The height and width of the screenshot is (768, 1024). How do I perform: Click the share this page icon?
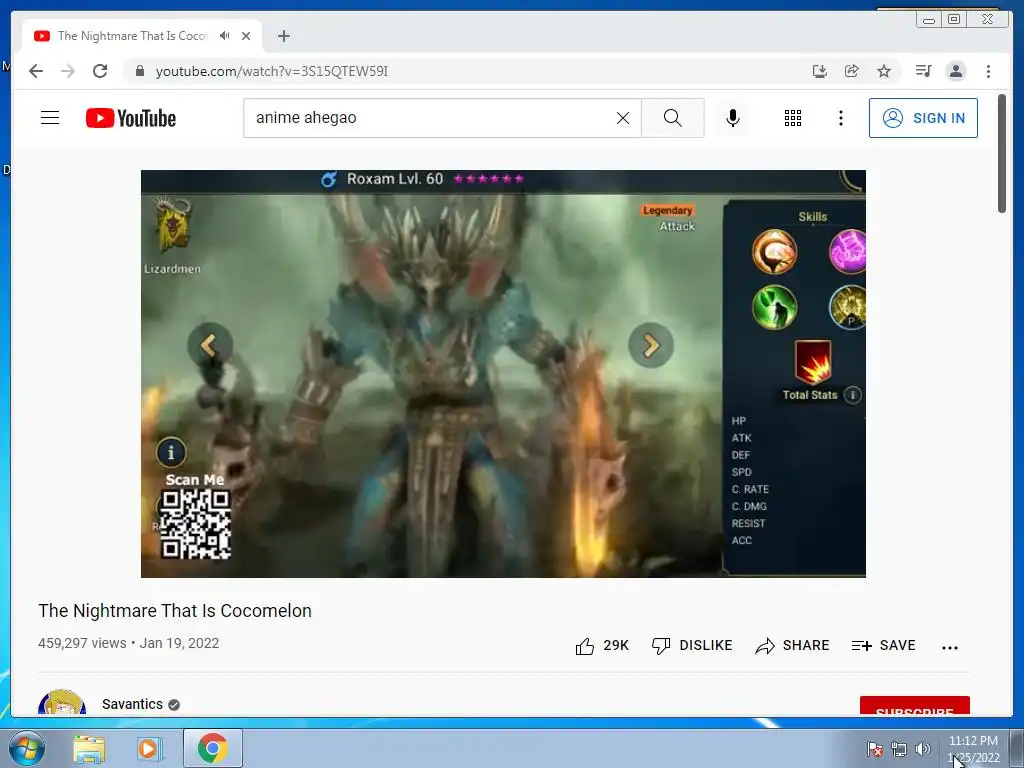point(852,71)
